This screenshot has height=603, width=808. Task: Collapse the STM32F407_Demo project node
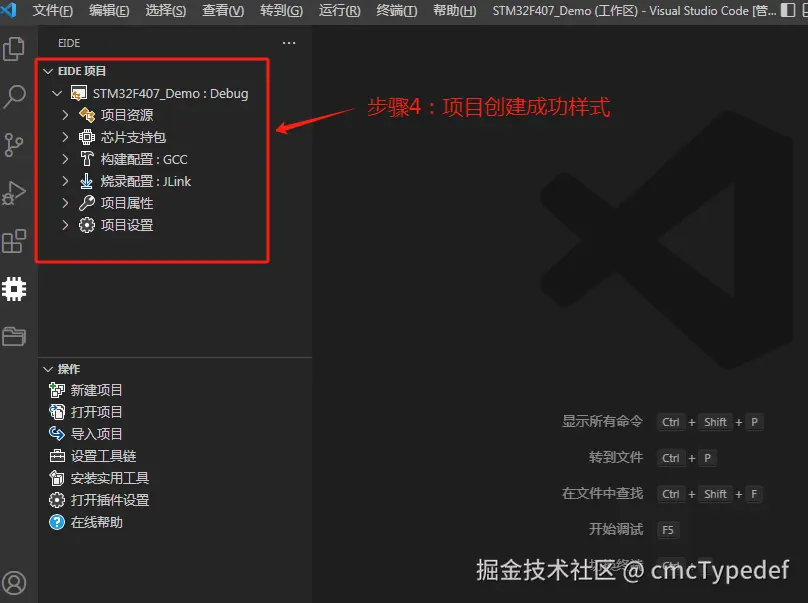(57, 93)
